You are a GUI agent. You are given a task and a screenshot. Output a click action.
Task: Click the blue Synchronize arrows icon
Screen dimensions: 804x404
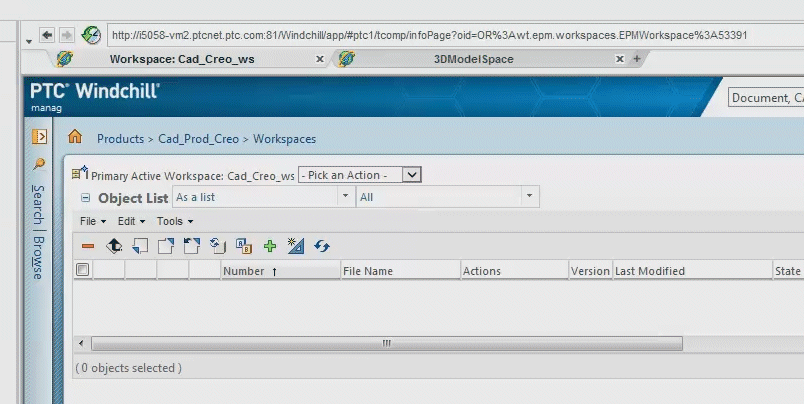[x=322, y=247]
